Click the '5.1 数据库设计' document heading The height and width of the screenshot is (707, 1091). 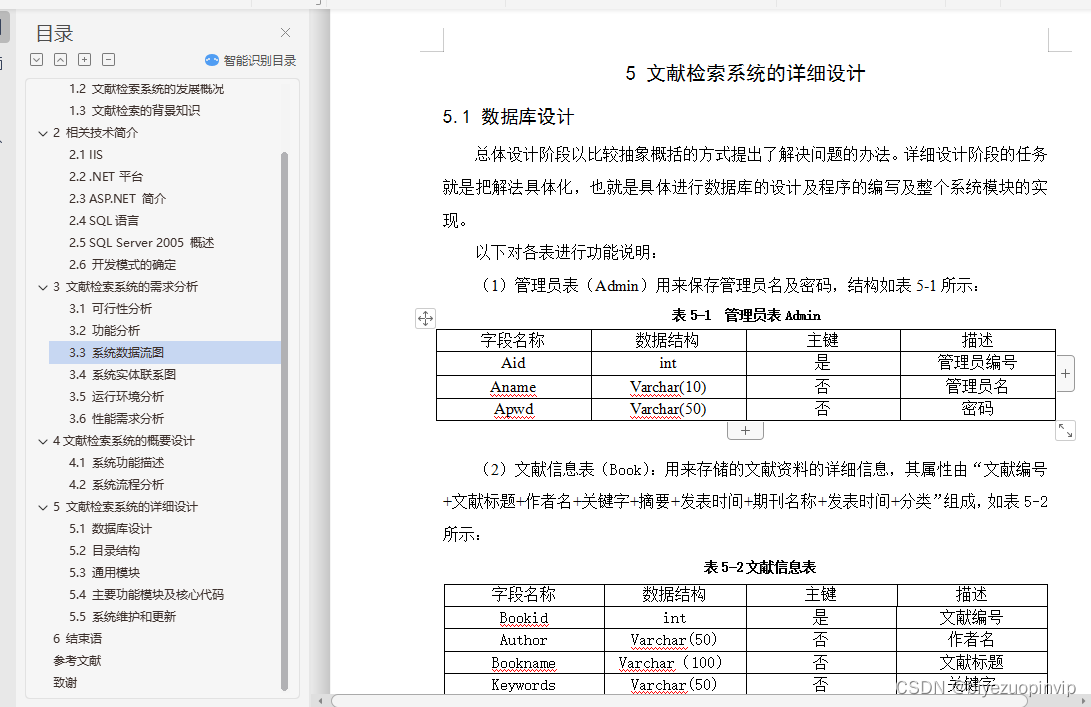coord(508,117)
